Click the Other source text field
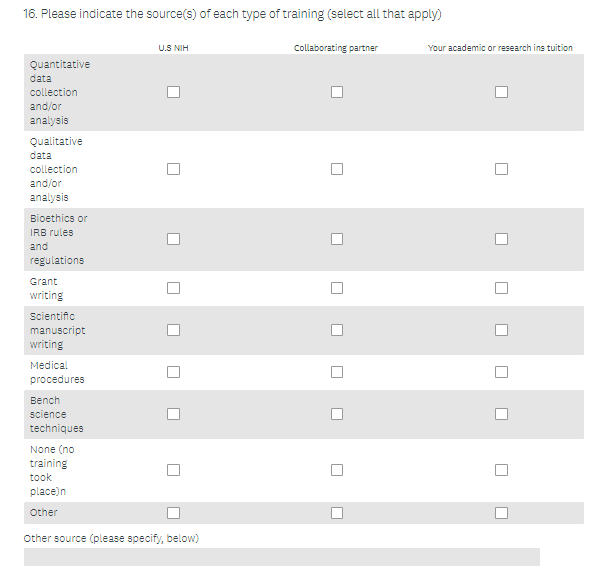 pos(282,557)
